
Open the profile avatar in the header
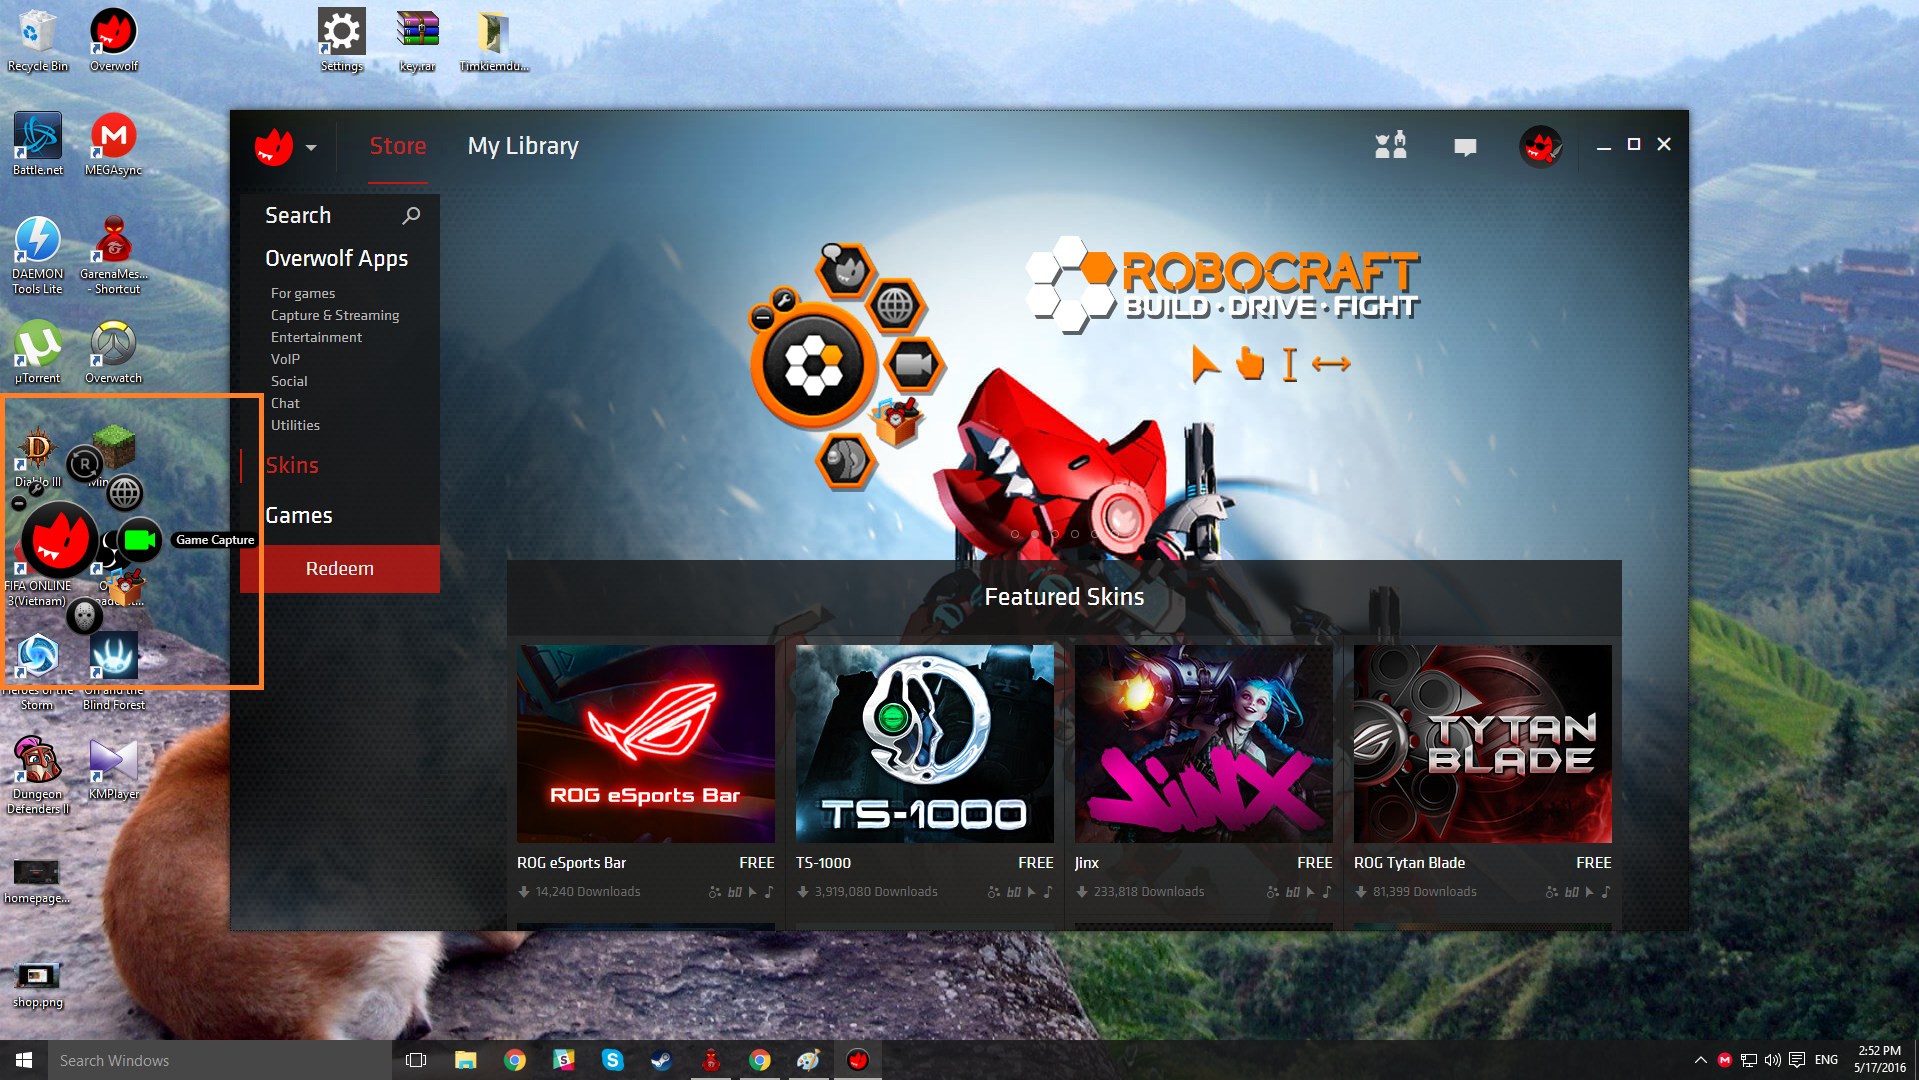pos(1541,147)
